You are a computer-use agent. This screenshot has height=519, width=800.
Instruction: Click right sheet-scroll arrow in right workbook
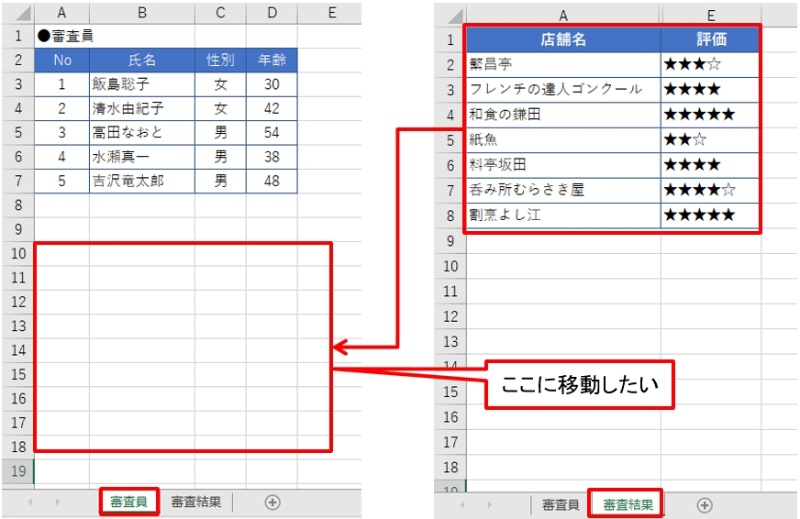click(x=489, y=505)
